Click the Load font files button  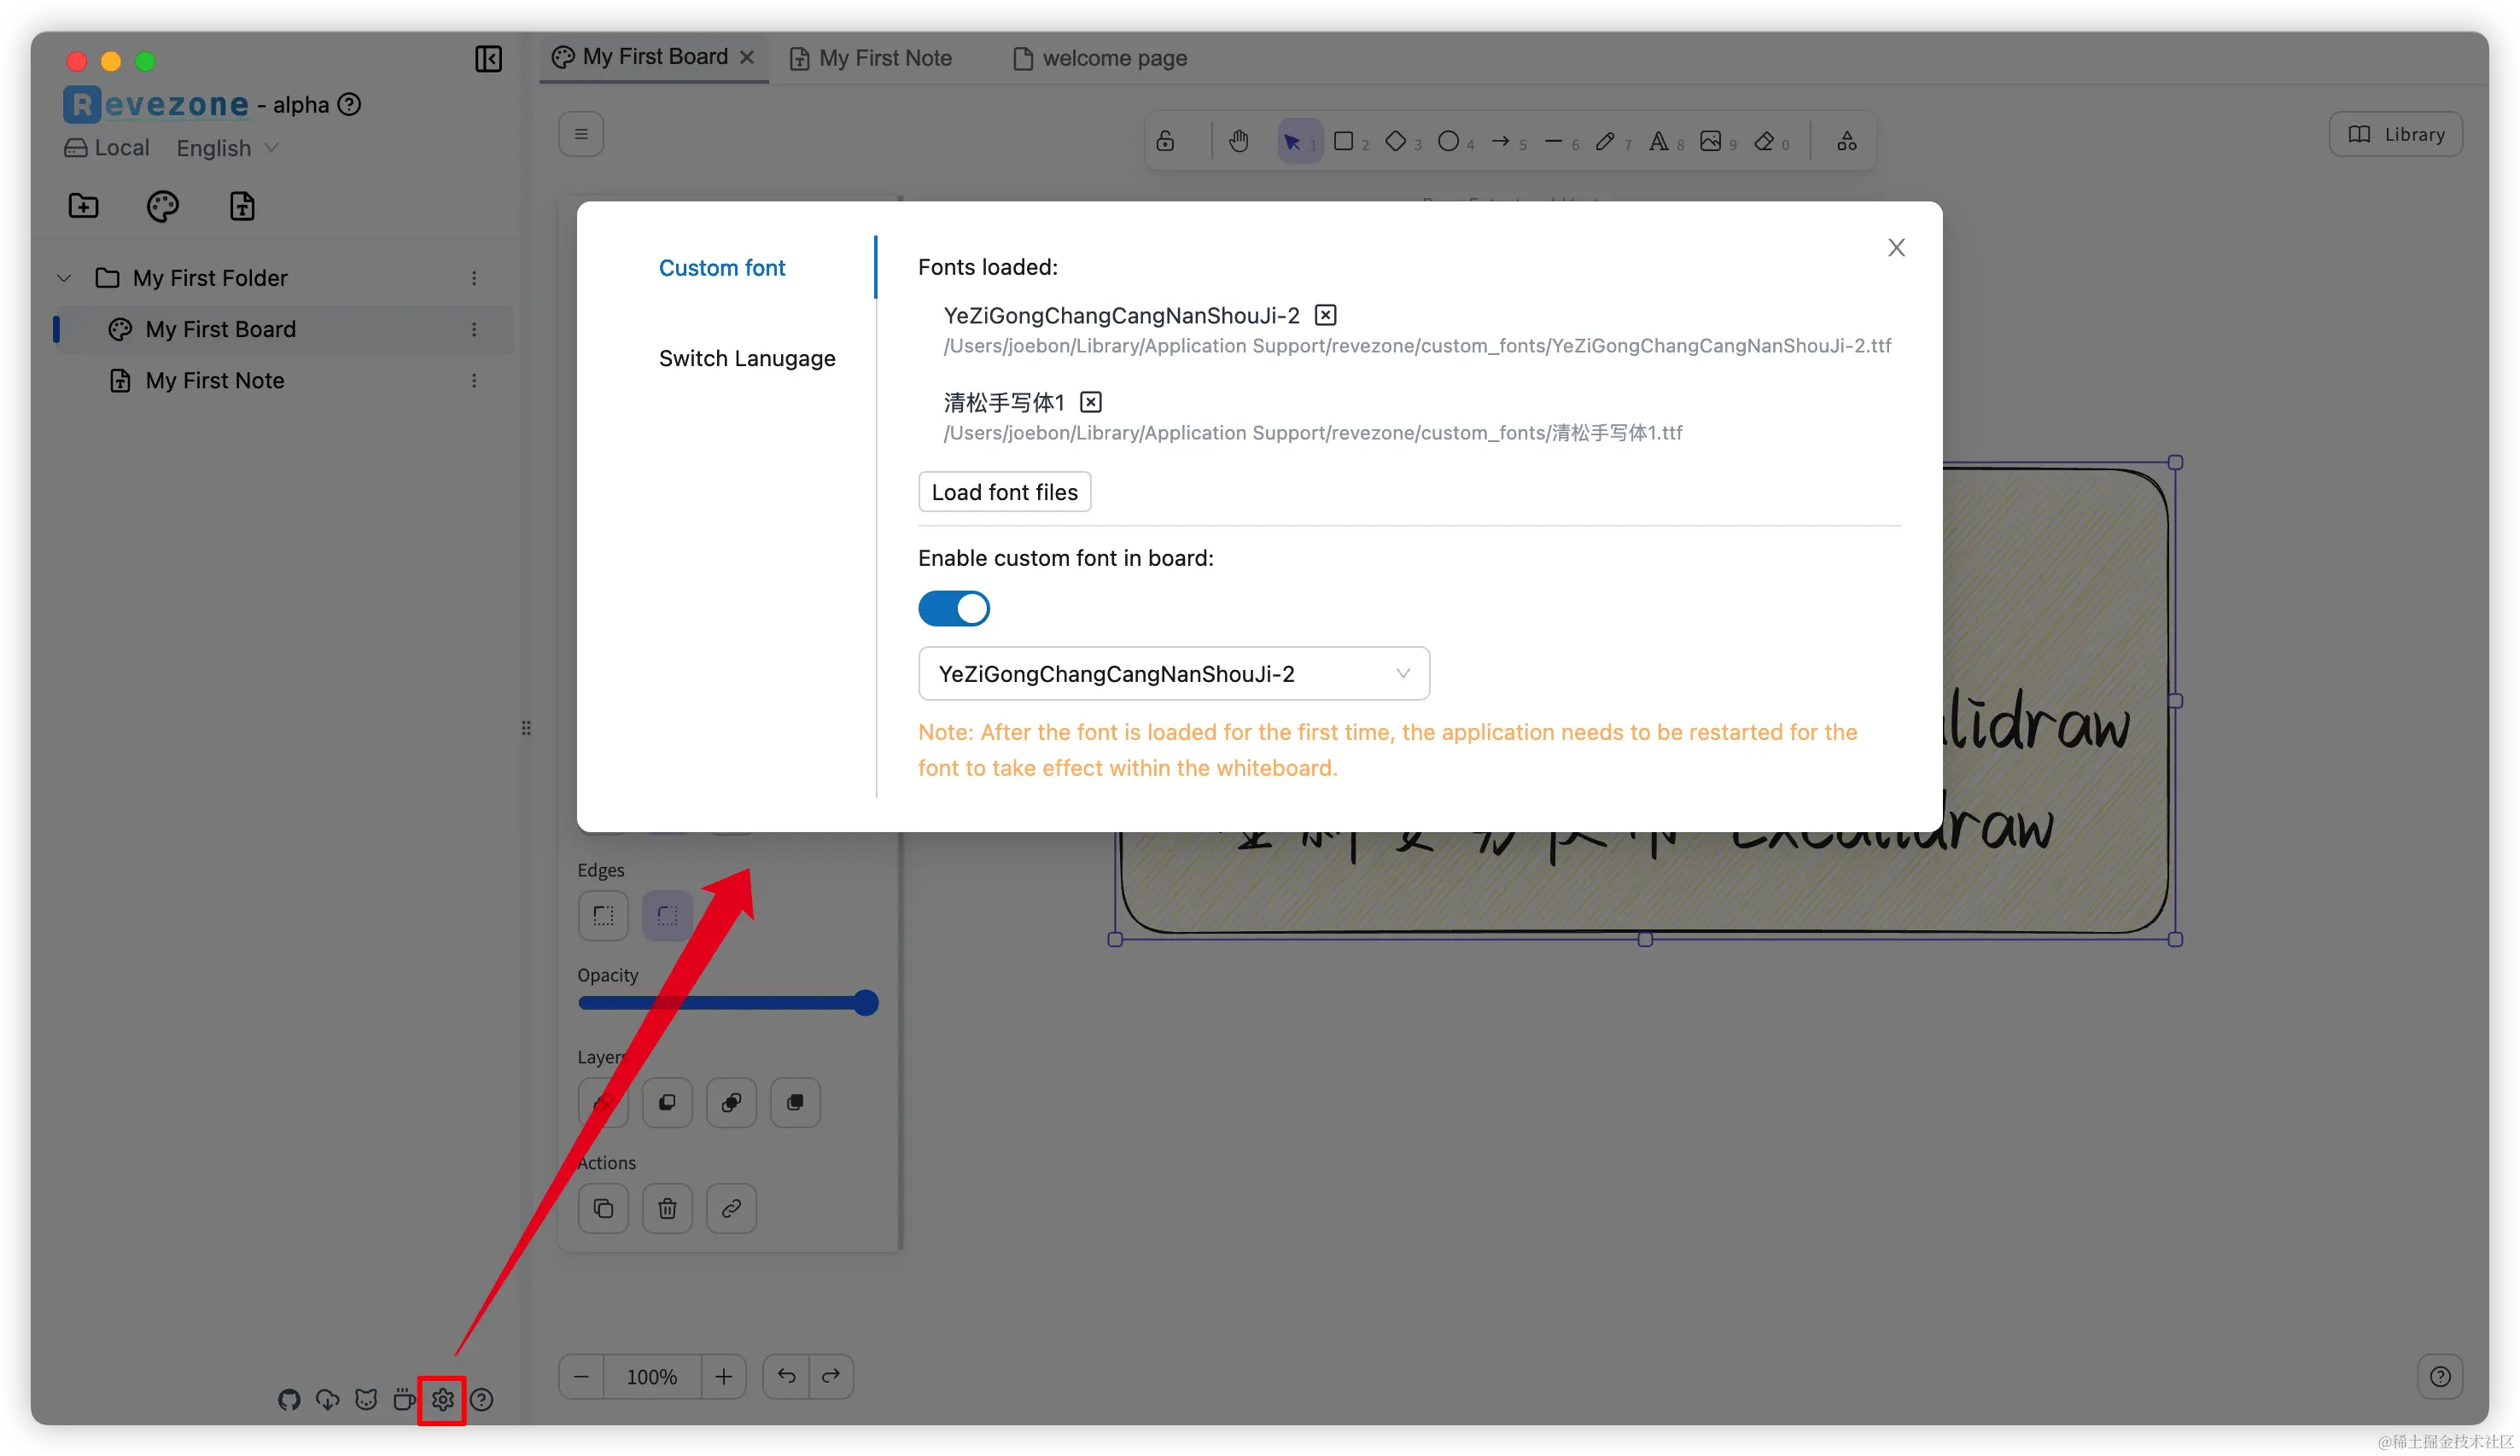click(1004, 492)
